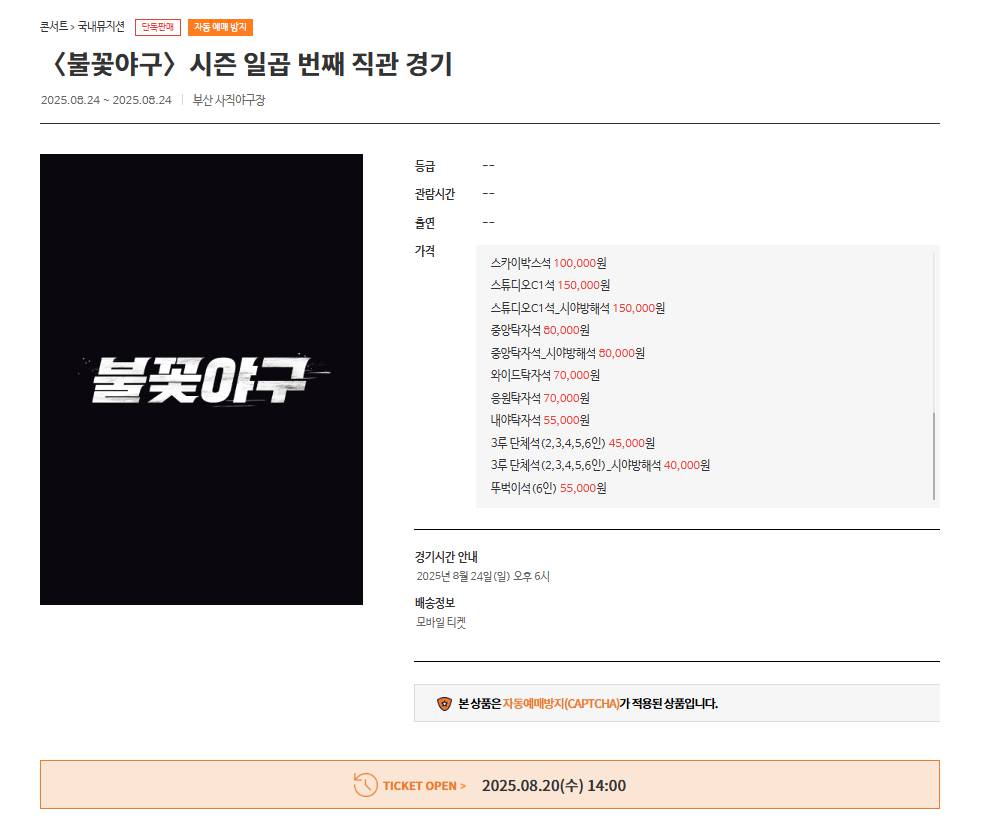Click the 자동 예매 방지 orange badge

point(222,27)
